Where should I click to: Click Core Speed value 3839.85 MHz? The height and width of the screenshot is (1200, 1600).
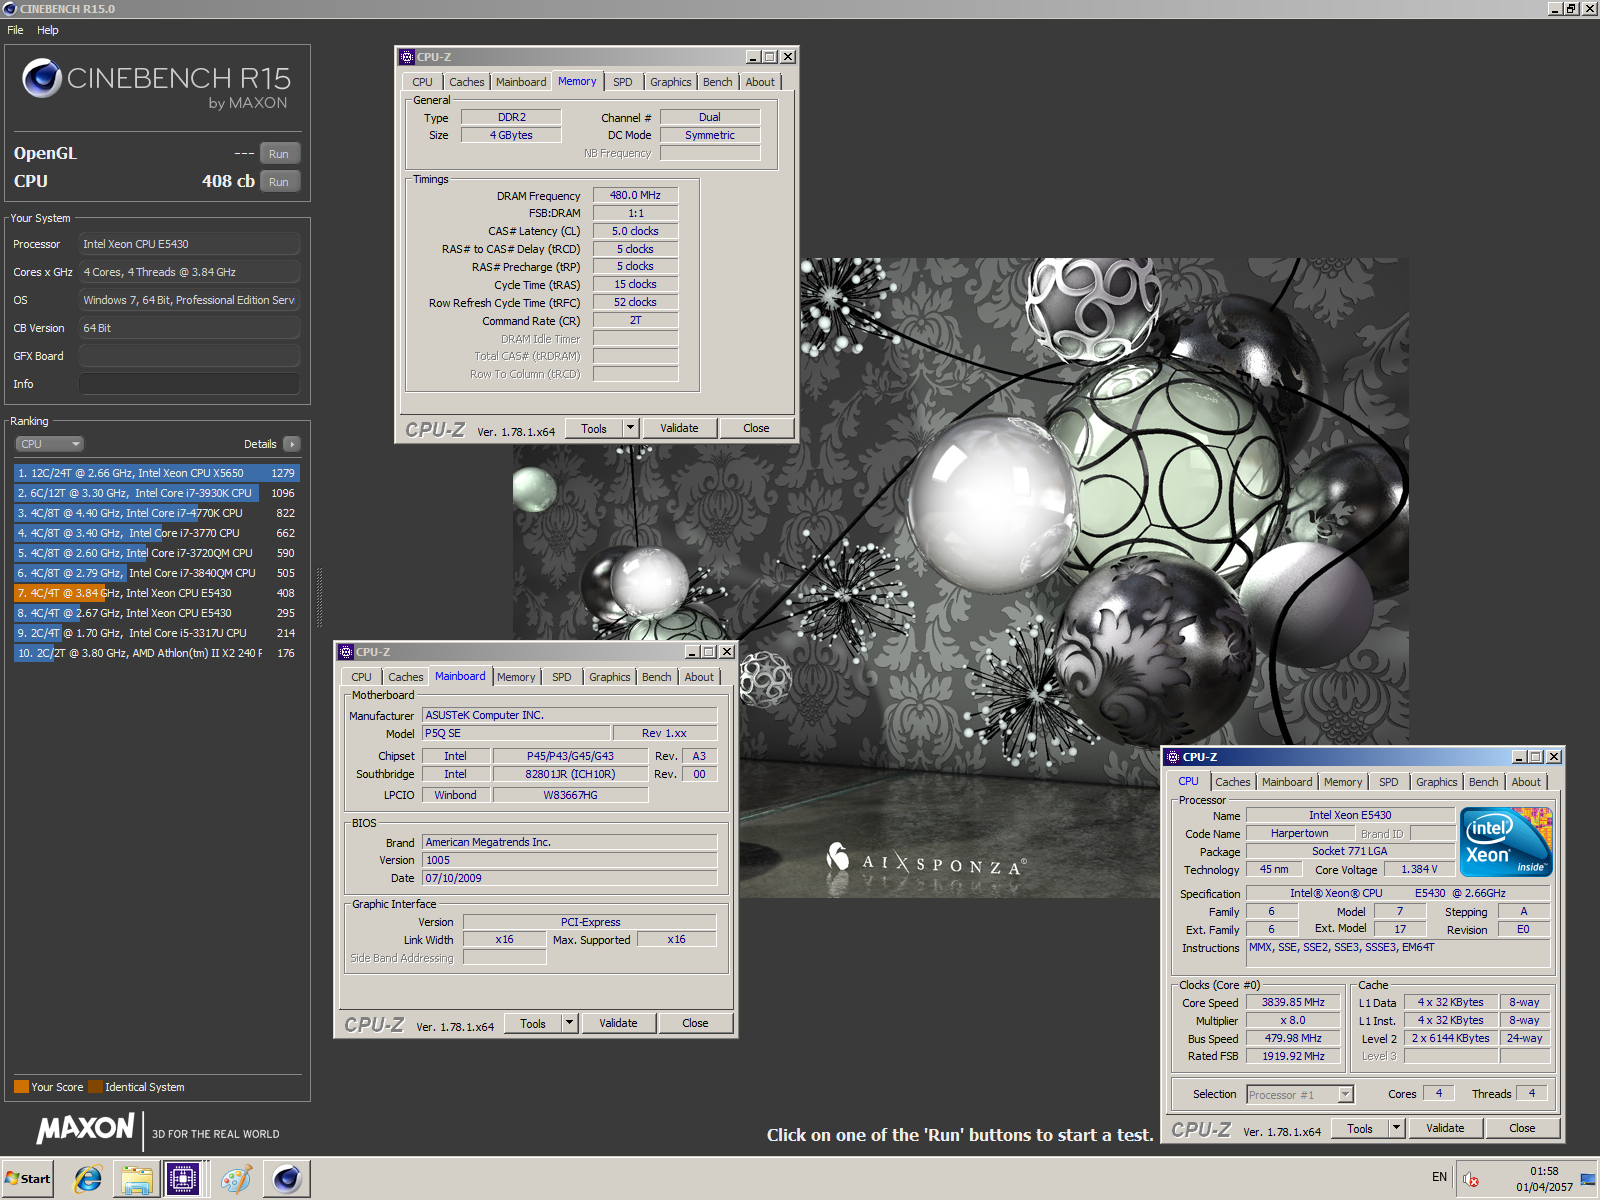pos(1293,1002)
